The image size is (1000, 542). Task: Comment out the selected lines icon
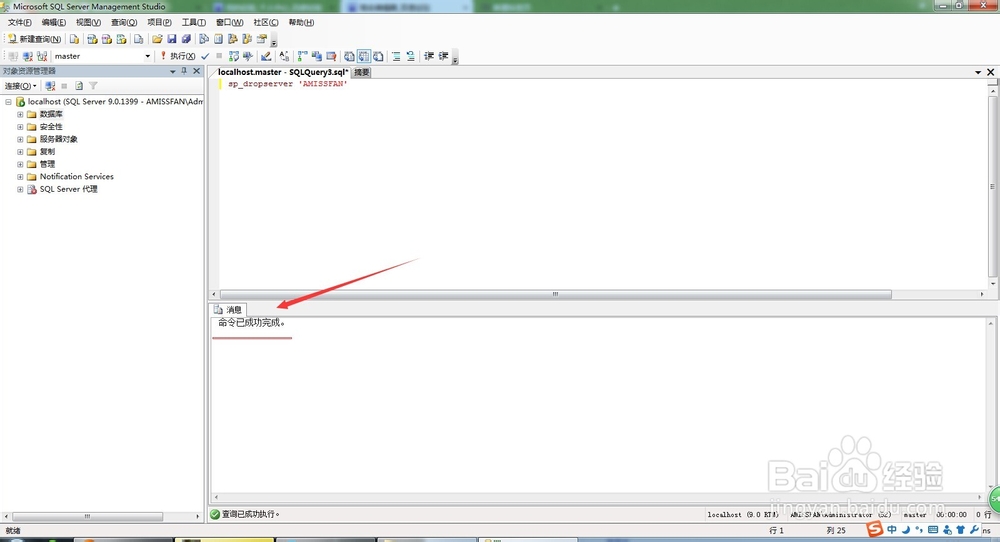click(x=396, y=56)
